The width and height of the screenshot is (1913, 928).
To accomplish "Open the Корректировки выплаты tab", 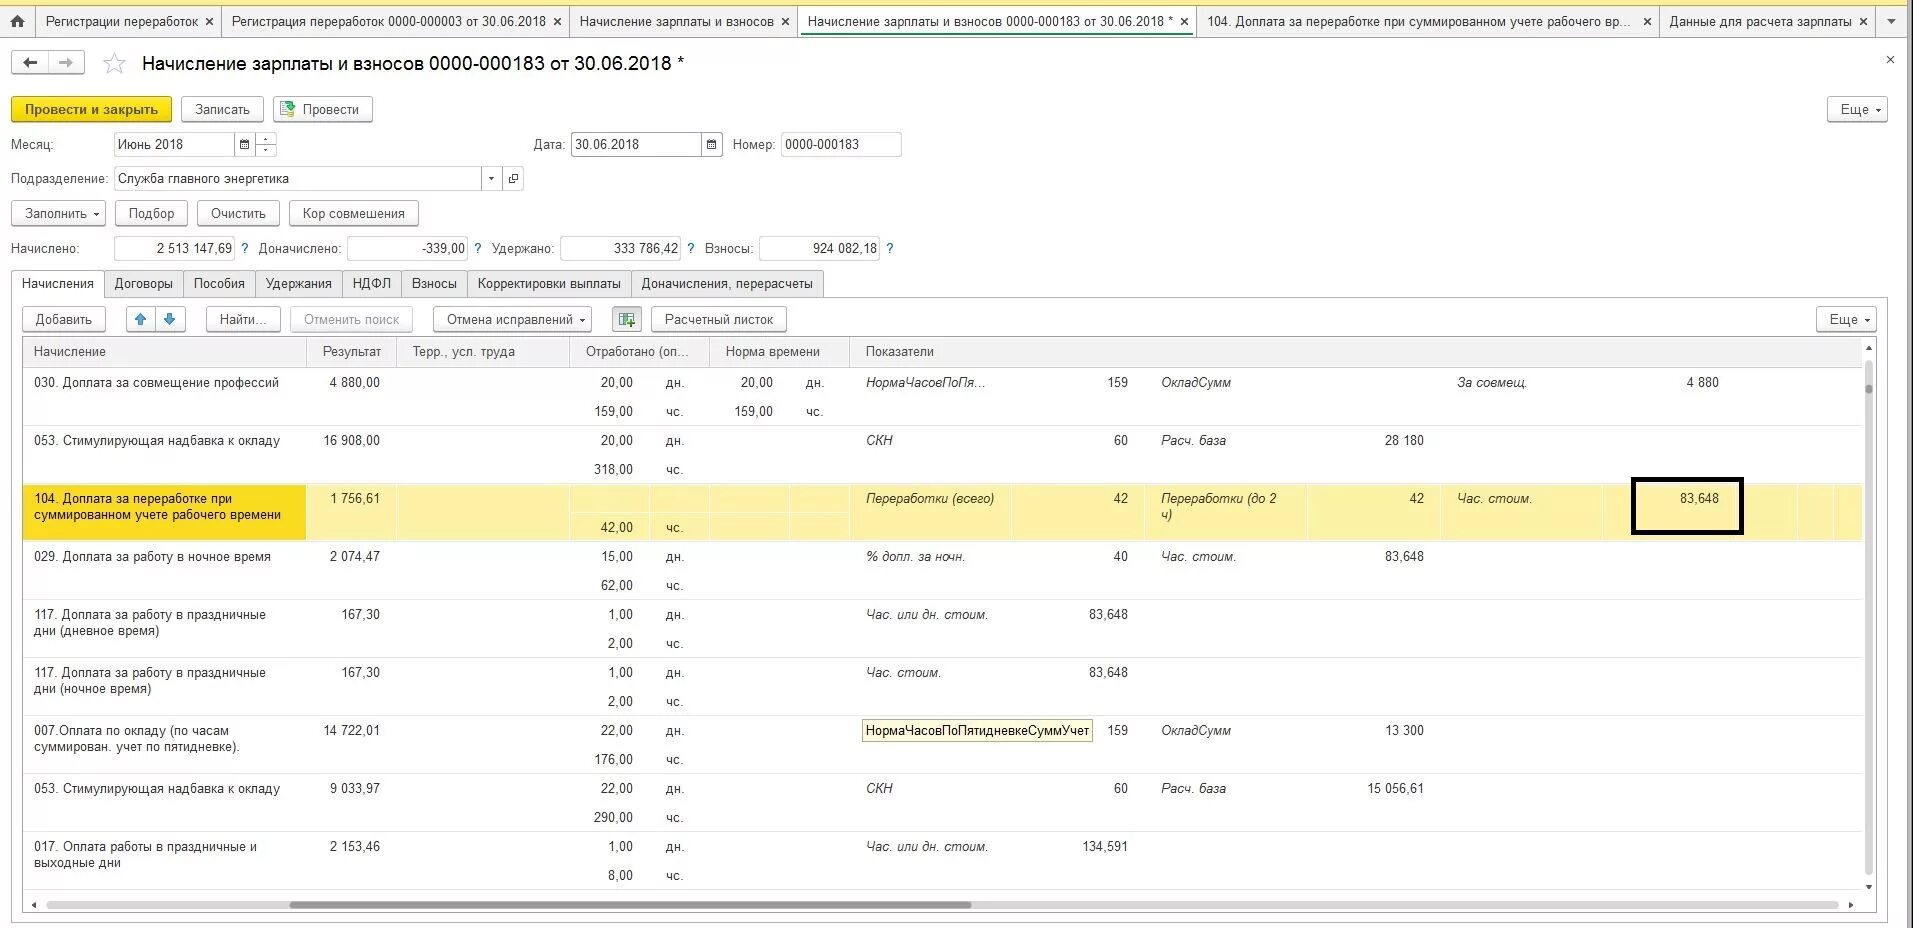I will [x=549, y=283].
